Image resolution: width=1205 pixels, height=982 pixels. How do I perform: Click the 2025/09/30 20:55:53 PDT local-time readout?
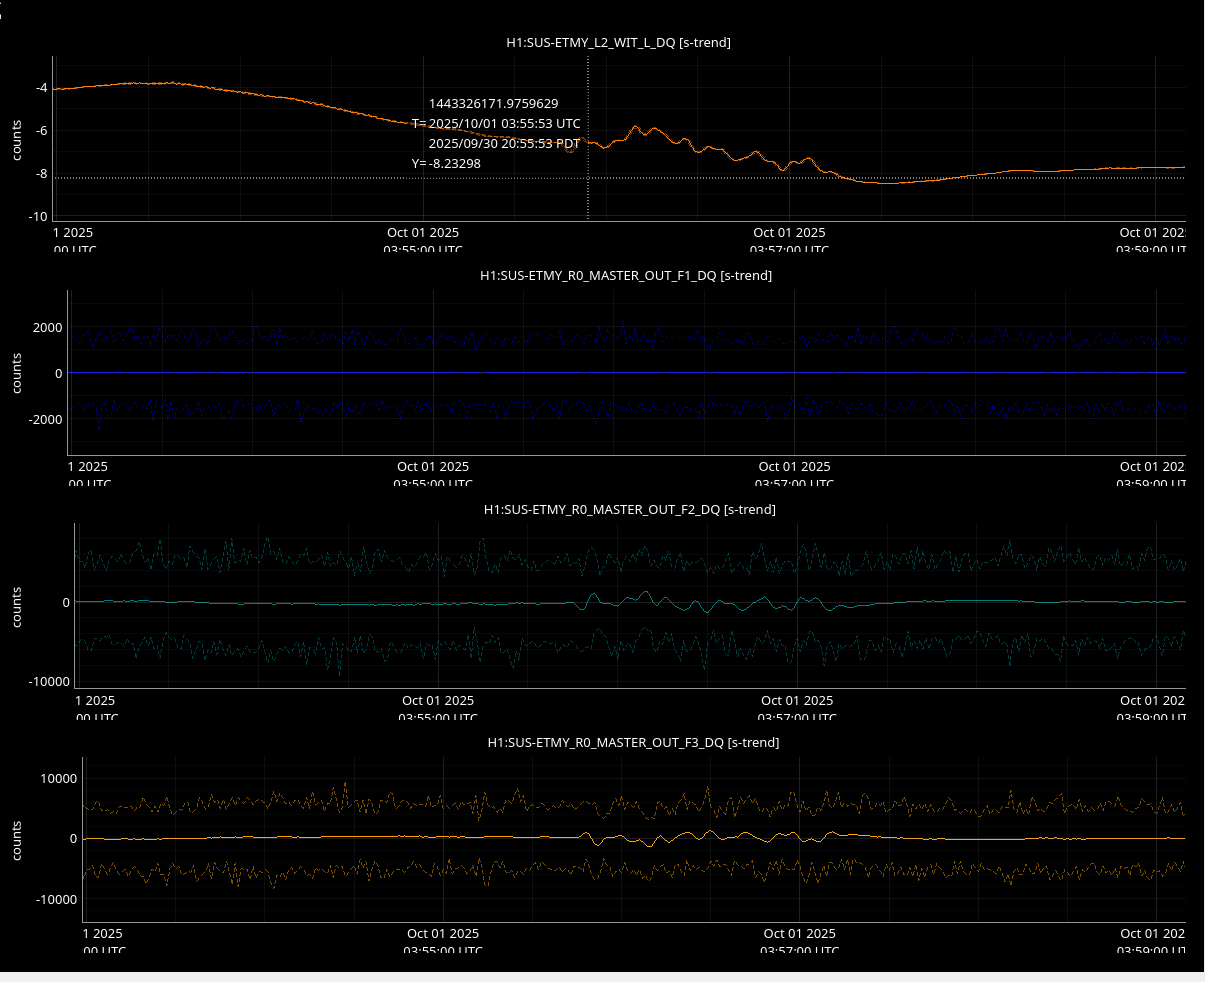503,143
